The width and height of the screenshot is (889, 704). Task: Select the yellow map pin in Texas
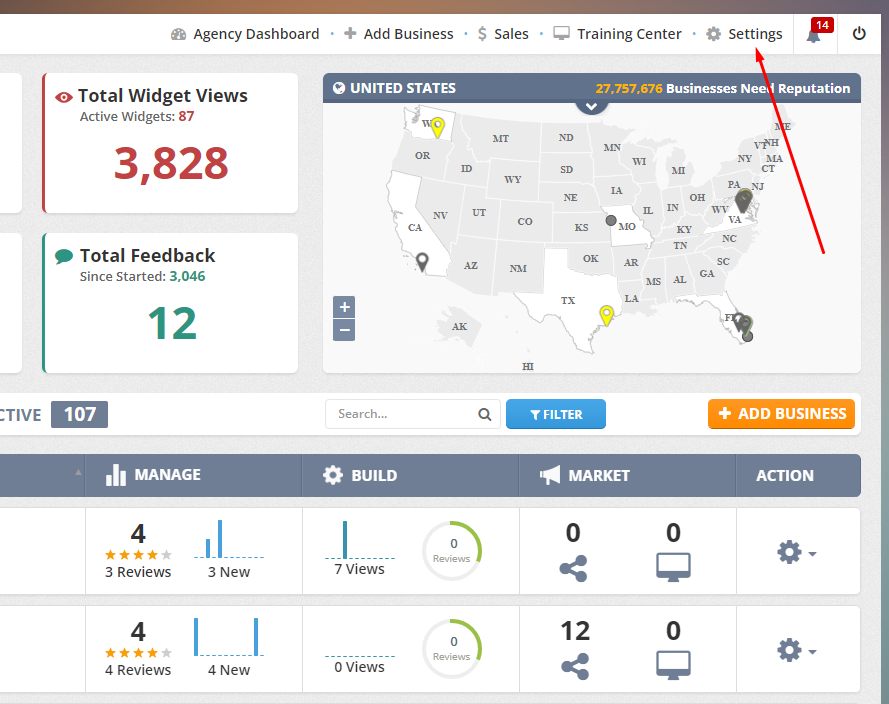tap(605, 316)
